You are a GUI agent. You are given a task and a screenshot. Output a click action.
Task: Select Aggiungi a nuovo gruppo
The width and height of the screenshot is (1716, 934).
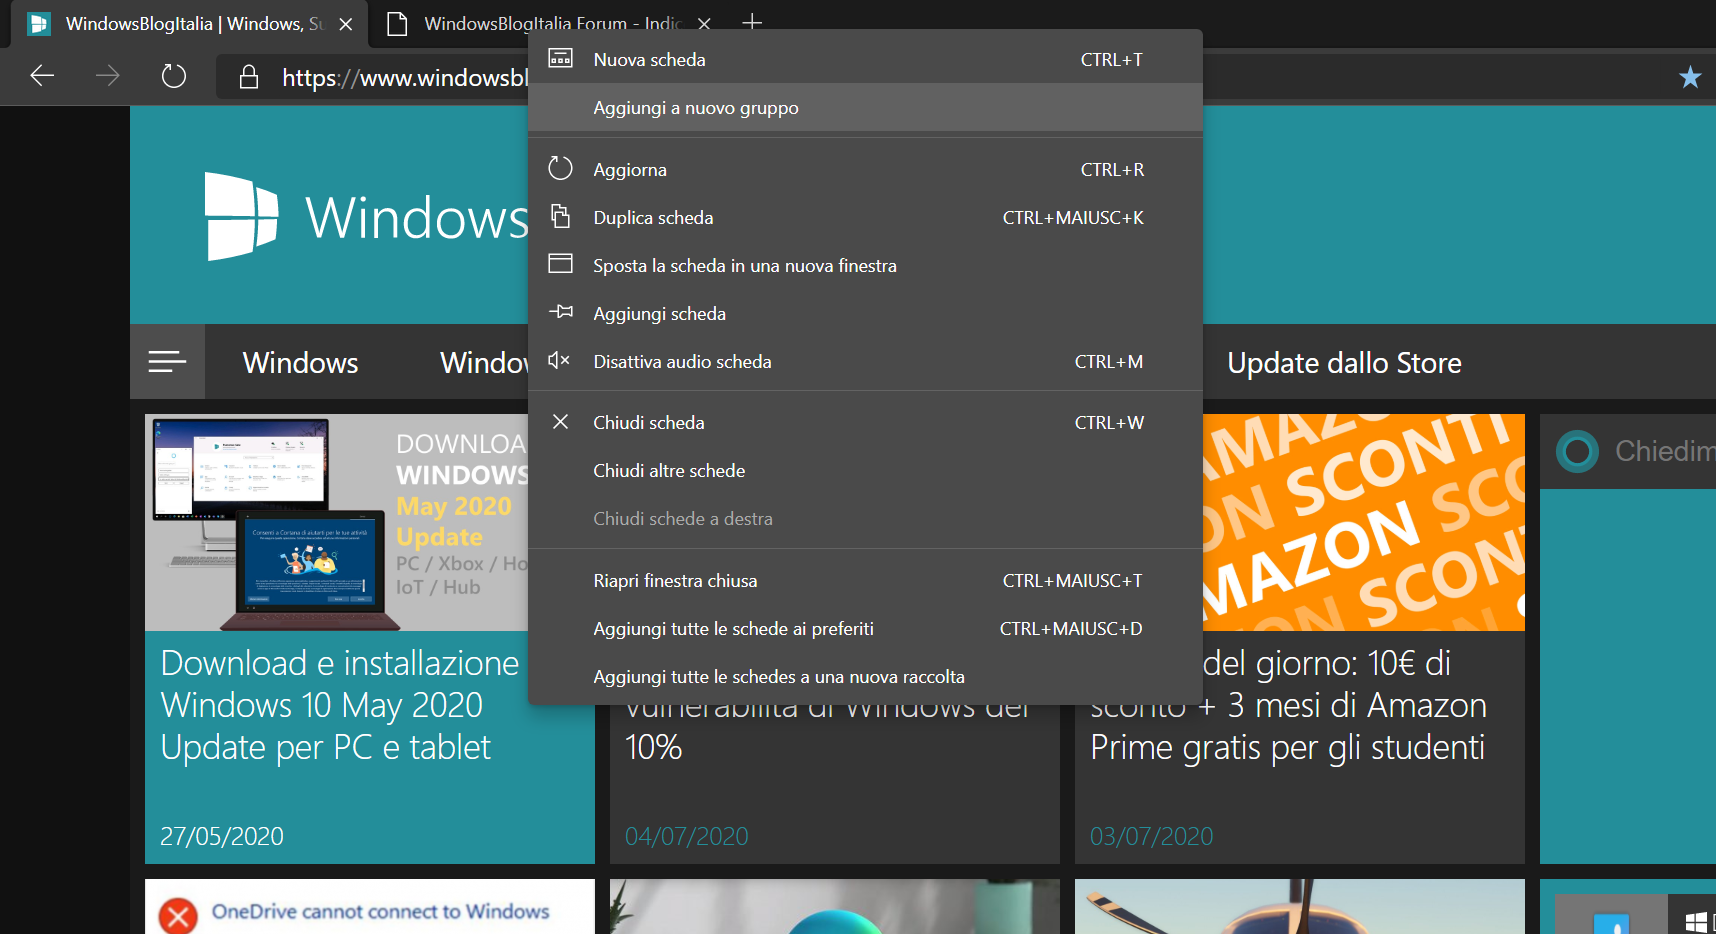(x=865, y=107)
